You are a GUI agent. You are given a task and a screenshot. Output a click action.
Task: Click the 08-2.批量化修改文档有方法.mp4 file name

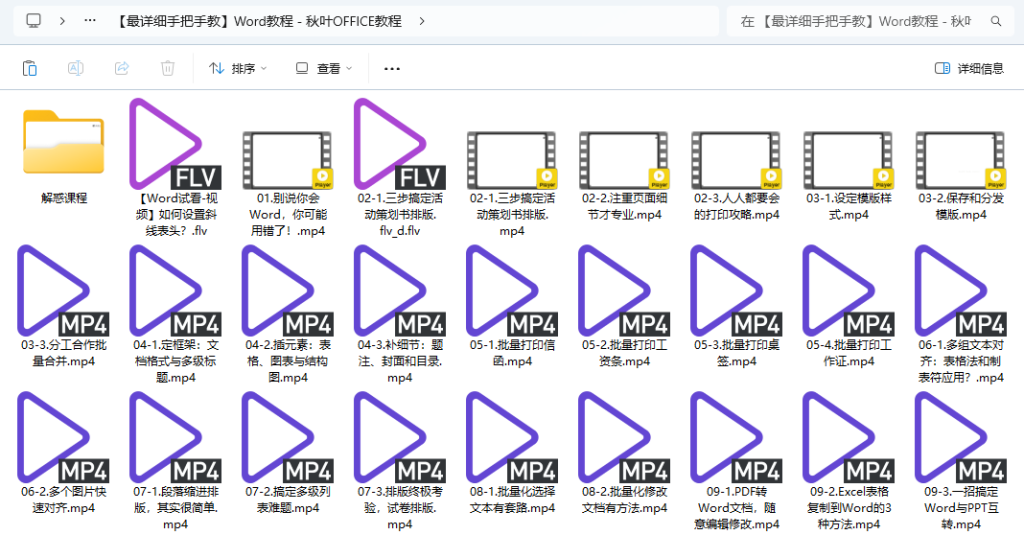click(624, 500)
